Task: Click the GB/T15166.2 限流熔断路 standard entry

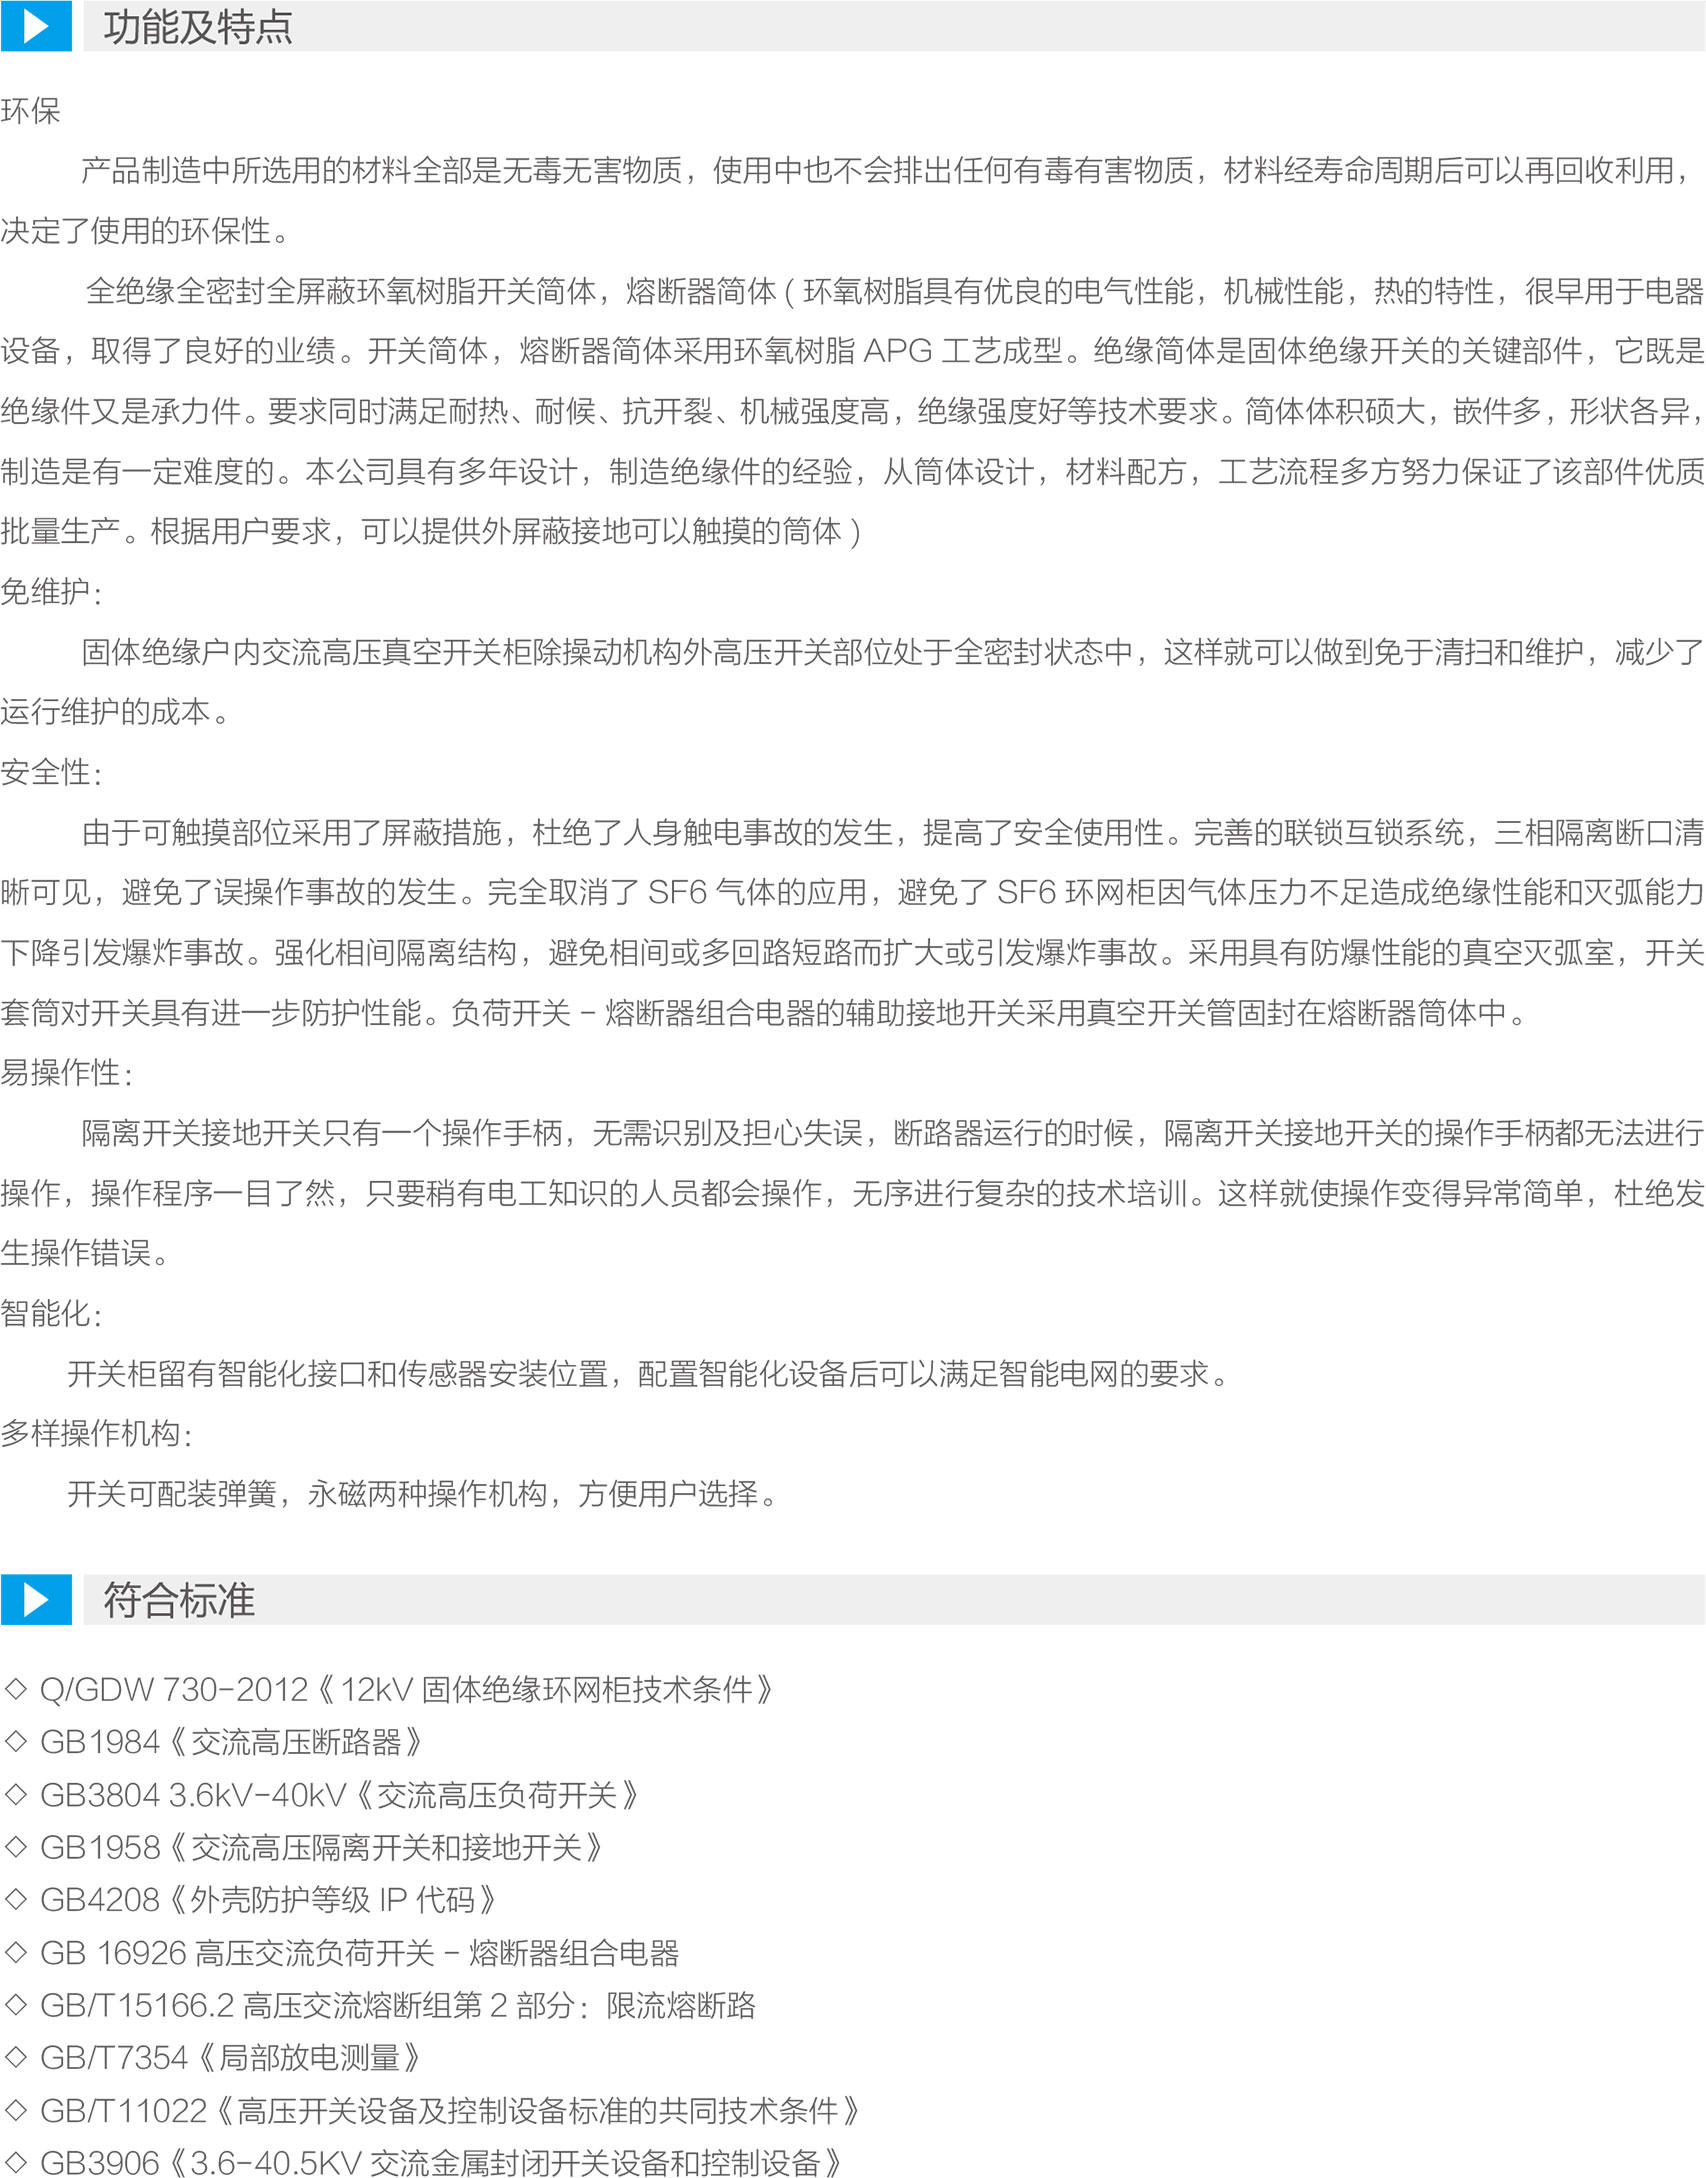Action: pyautogui.click(x=397, y=2006)
